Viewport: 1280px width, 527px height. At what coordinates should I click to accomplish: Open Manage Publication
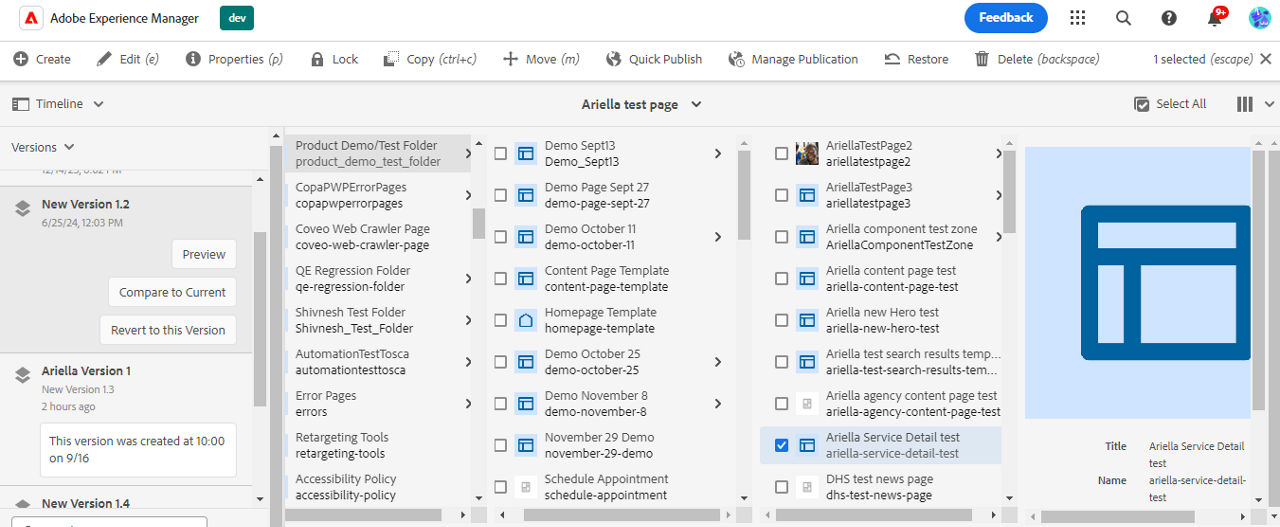click(793, 59)
